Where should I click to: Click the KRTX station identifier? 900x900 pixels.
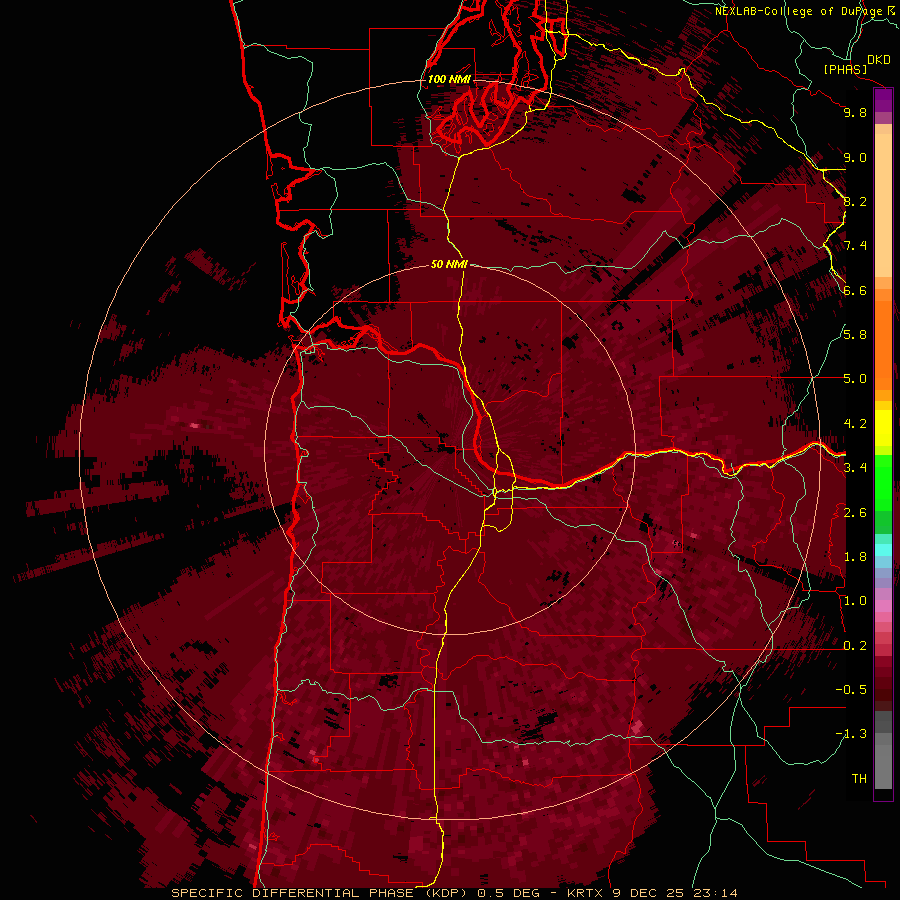pyautogui.click(x=585, y=893)
